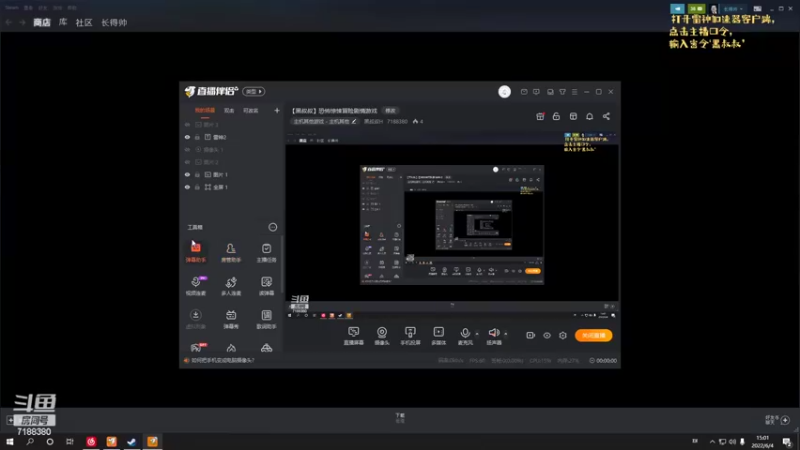Open the user avatar in the companion title bar
This screenshot has height=450, width=800.
(504, 91)
